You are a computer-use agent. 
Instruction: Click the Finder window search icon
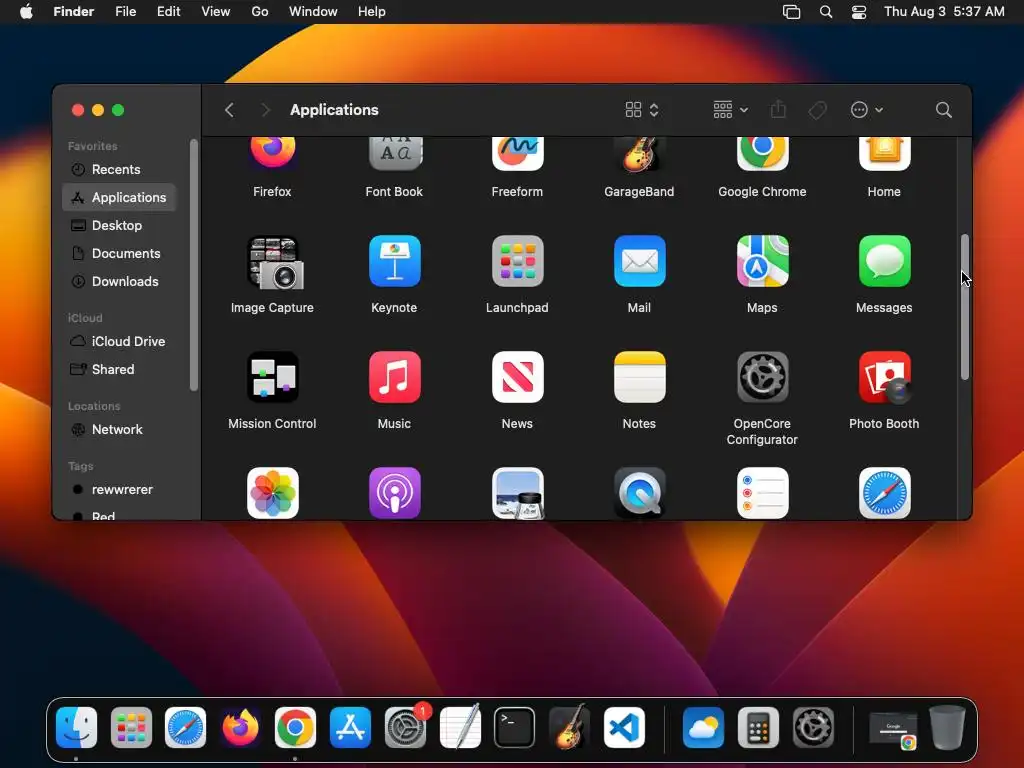click(x=943, y=110)
